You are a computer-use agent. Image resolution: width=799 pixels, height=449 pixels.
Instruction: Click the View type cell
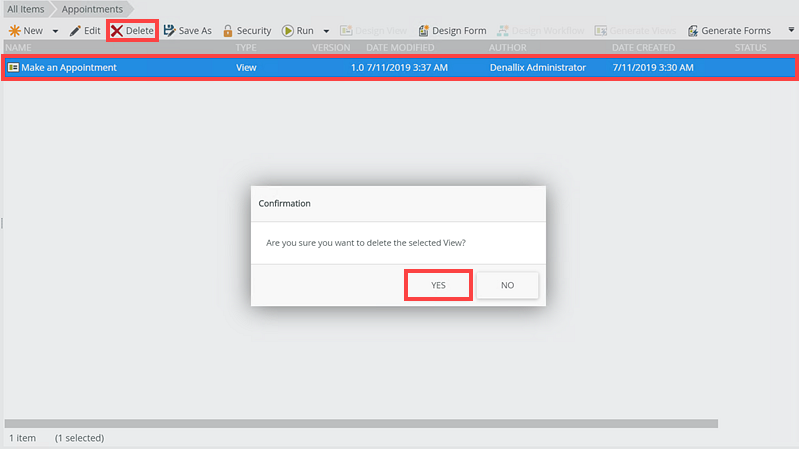246,67
